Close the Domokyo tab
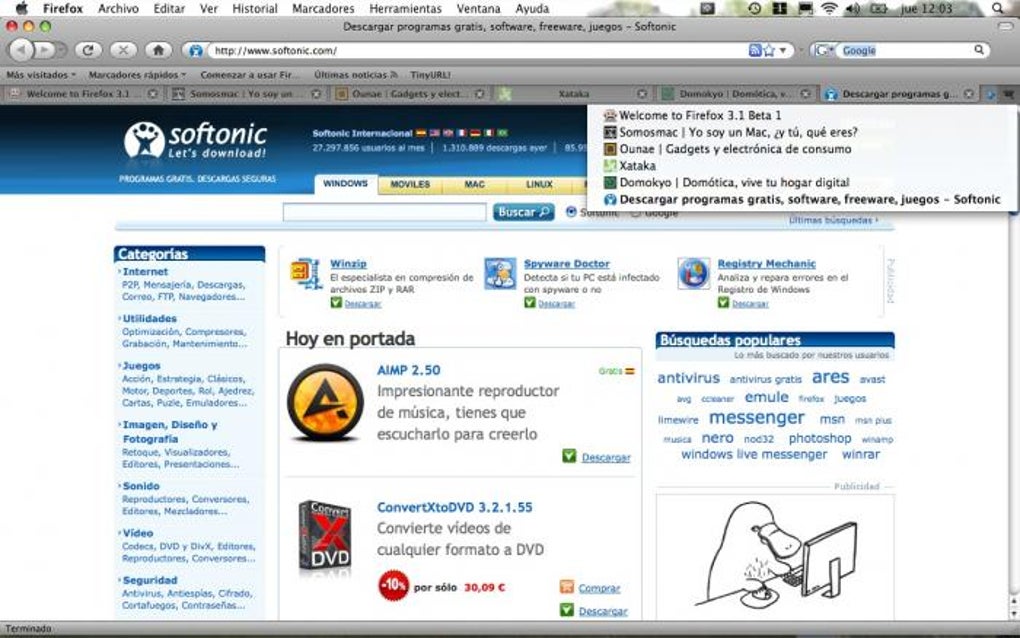This screenshot has width=1020, height=638. tap(805, 94)
